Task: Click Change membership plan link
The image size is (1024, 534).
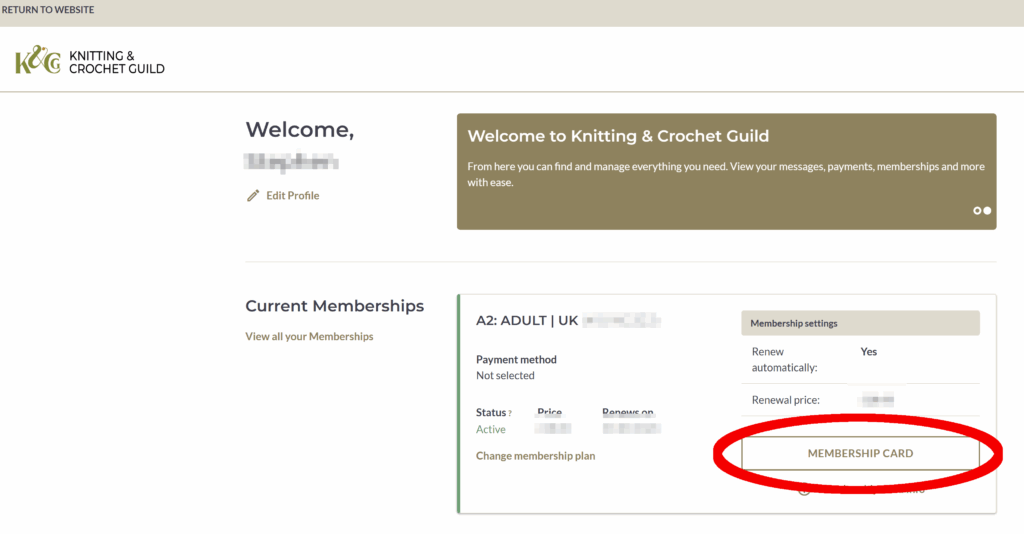Action: point(536,456)
